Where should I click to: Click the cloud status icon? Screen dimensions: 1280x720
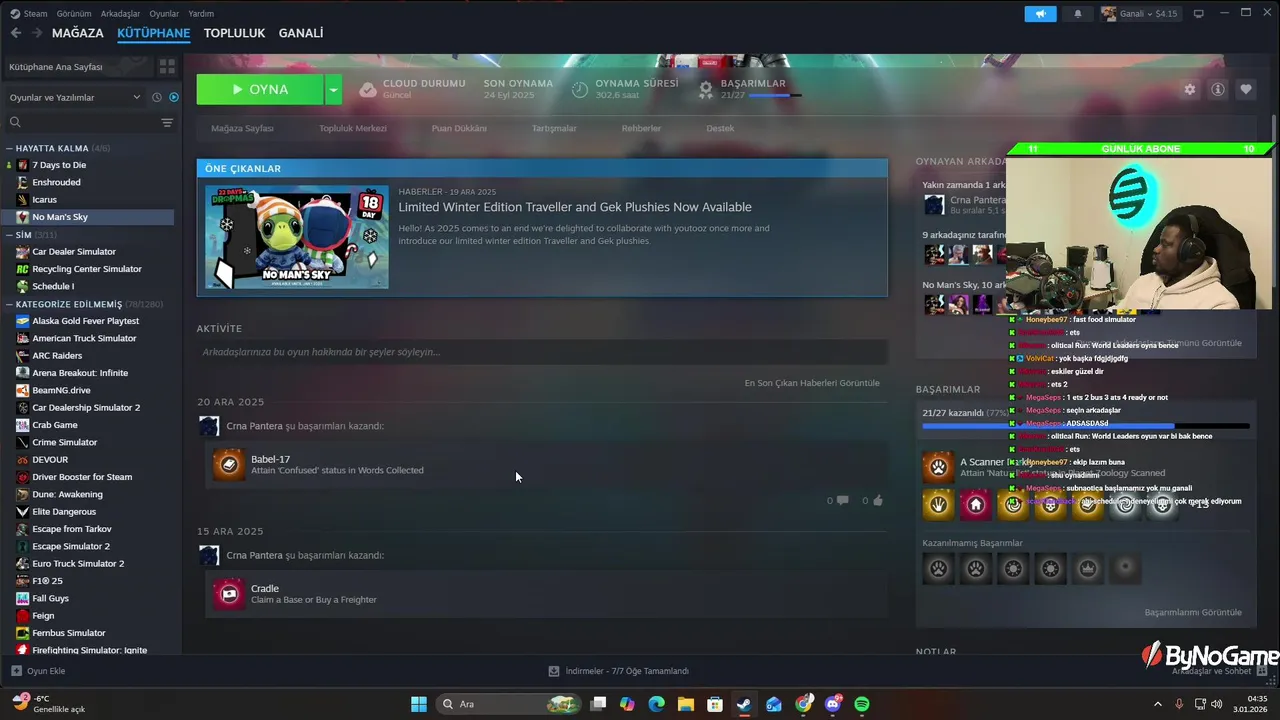368,89
